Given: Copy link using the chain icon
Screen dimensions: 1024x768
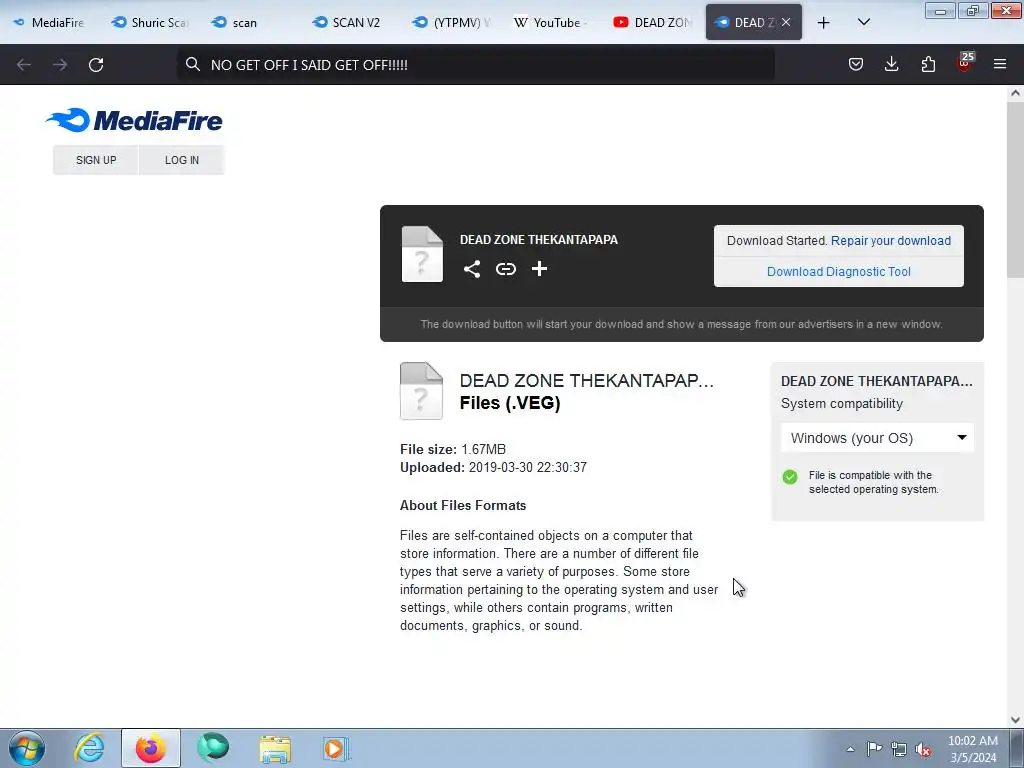Looking at the screenshot, I should [505, 269].
